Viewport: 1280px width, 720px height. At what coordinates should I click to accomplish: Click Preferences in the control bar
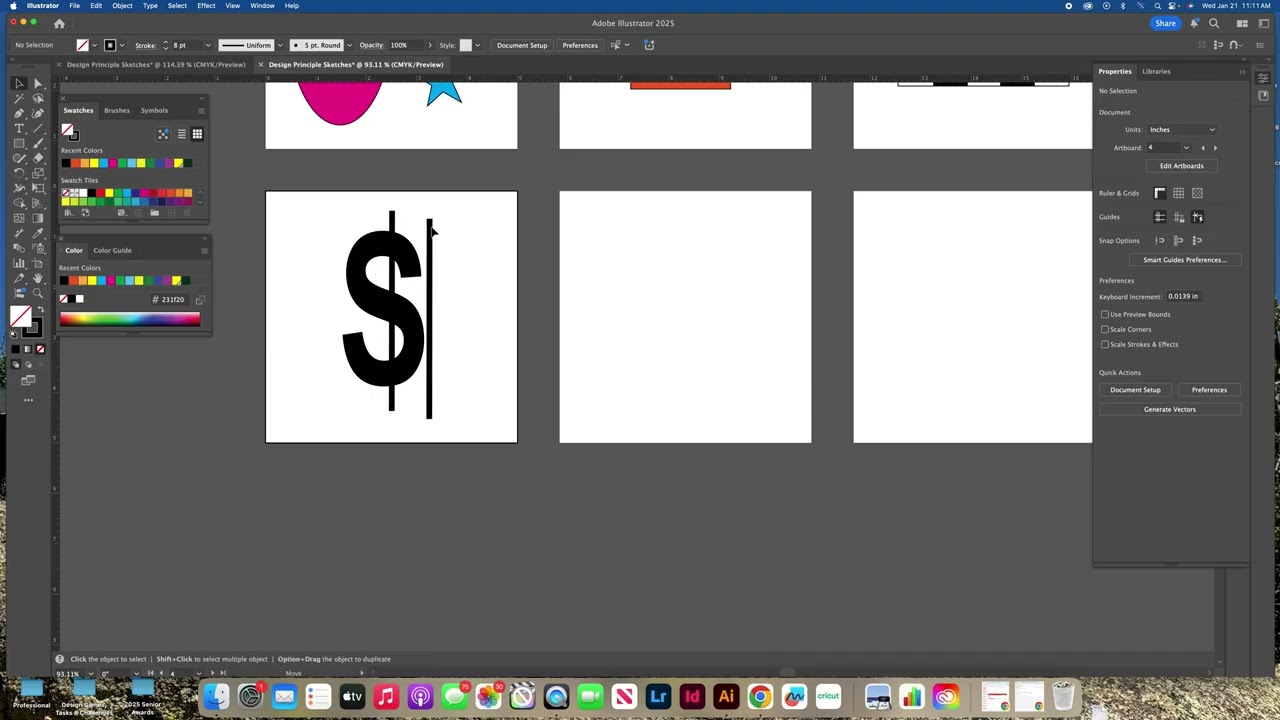coord(580,45)
